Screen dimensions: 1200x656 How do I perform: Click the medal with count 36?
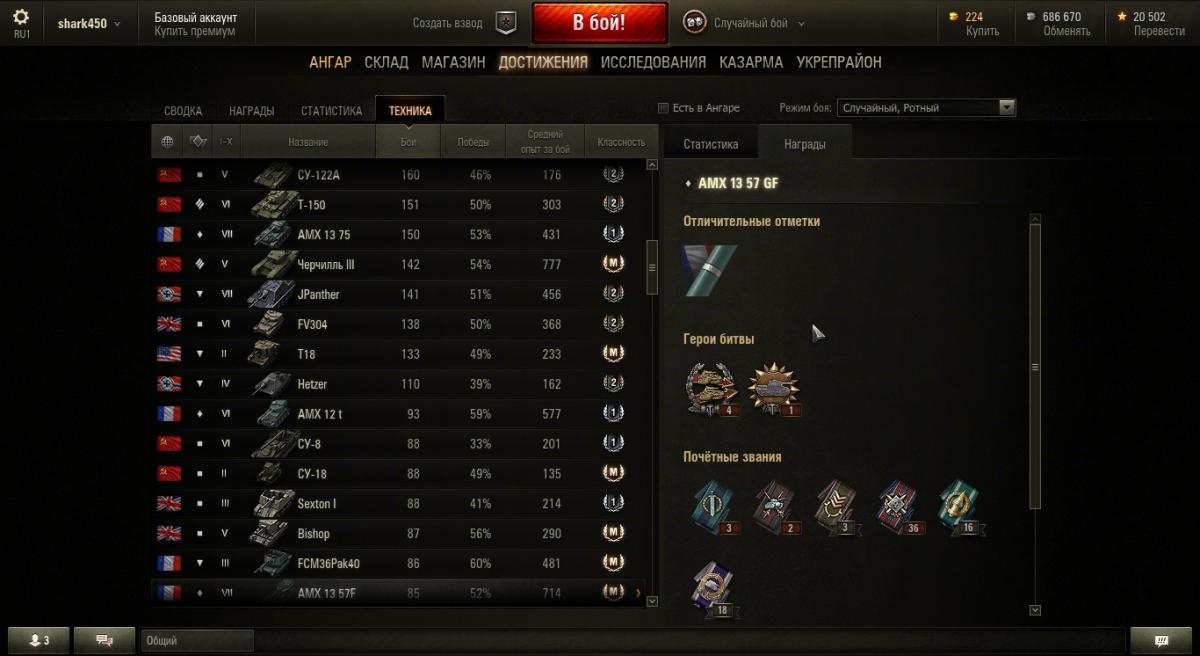898,506
